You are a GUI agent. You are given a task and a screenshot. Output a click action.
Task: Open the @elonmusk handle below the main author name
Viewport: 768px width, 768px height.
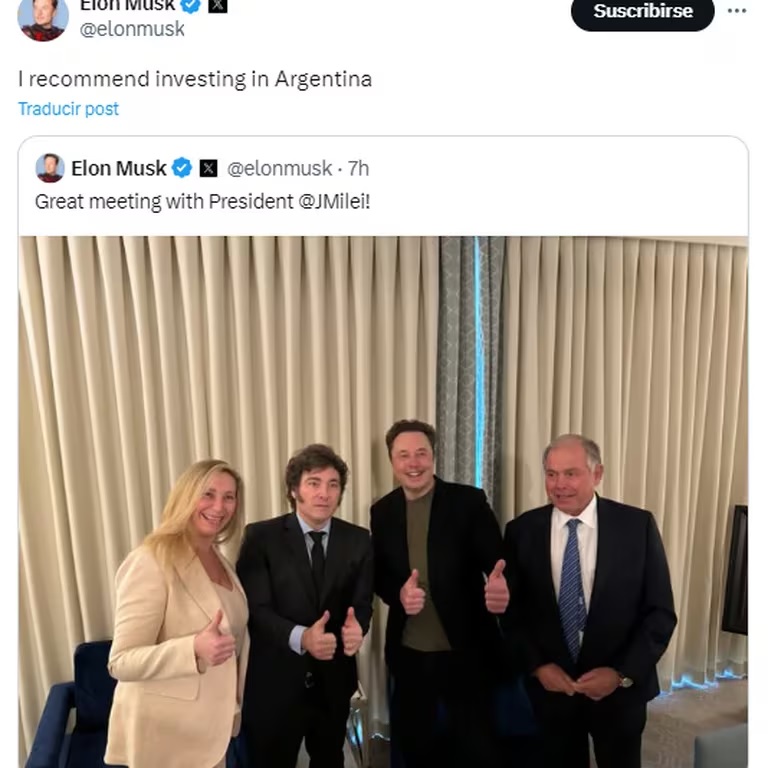[x=132, y=29]
